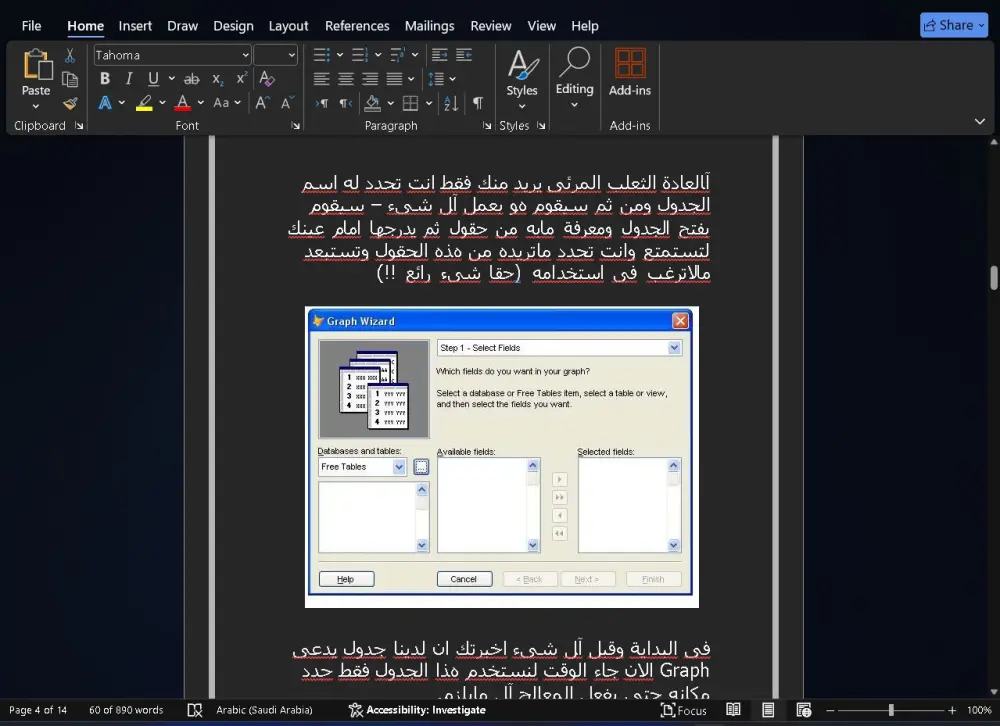Open the Sort tool in Paragraph group

(449, 103)
